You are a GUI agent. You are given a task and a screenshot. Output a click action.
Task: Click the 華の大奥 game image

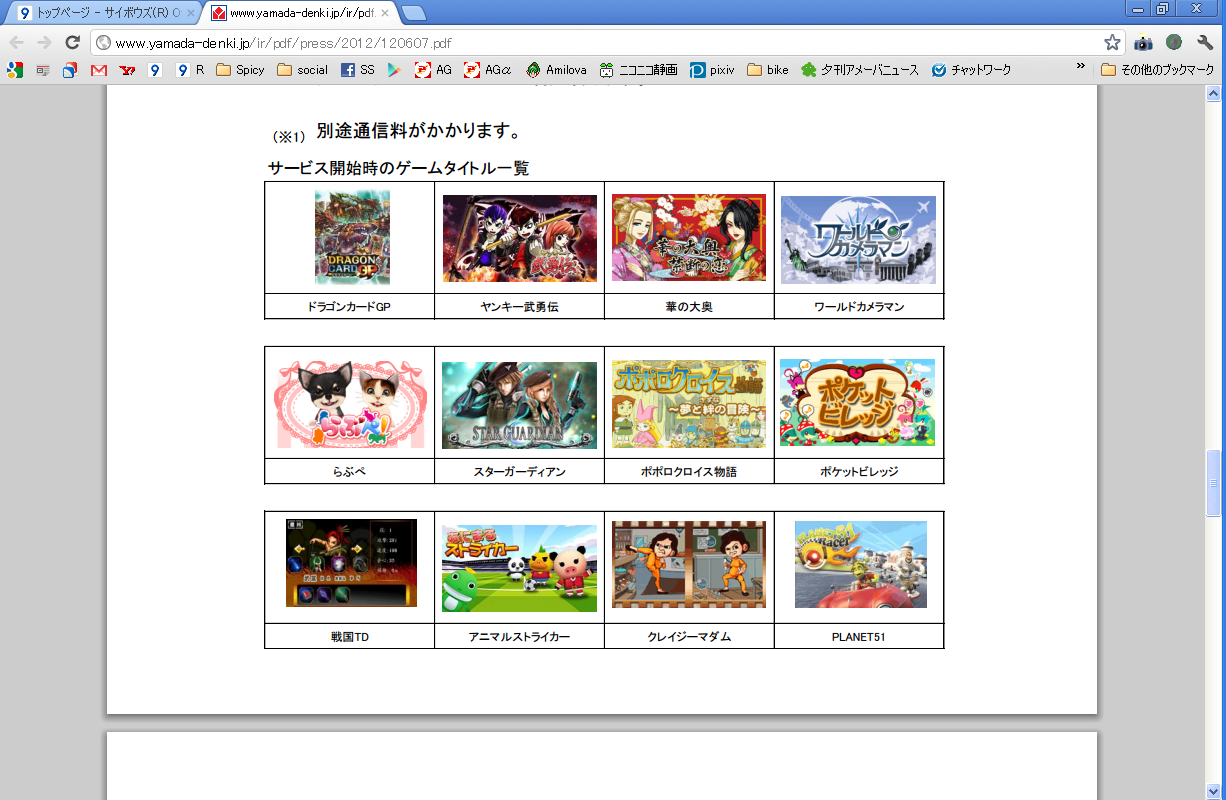(x=689, y=237)
